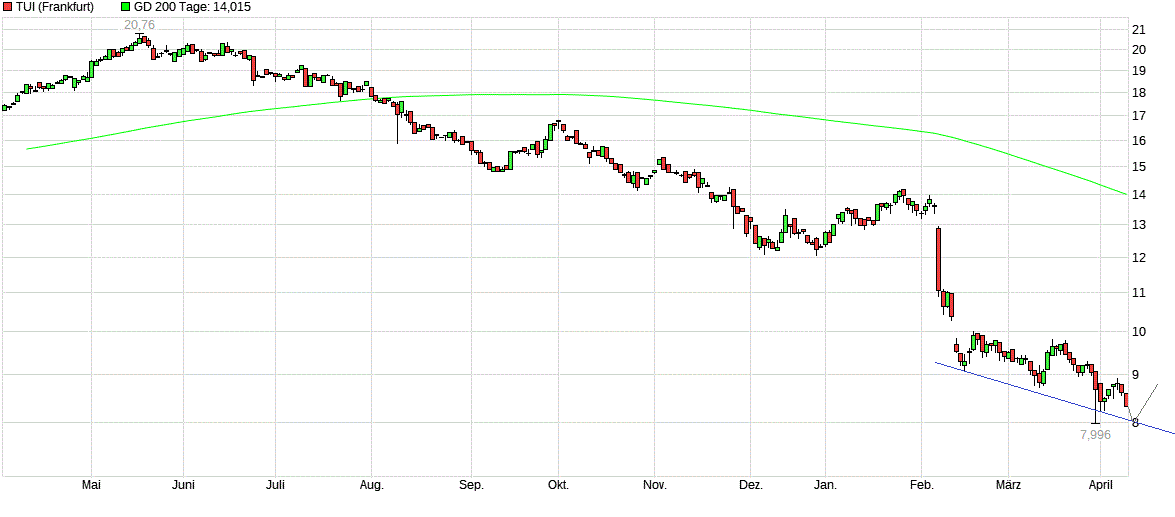Image resolution: width=1175 pixels, height=517 pixels.
Task: Click the price axis label 15
Action: tap(1138, 166)
